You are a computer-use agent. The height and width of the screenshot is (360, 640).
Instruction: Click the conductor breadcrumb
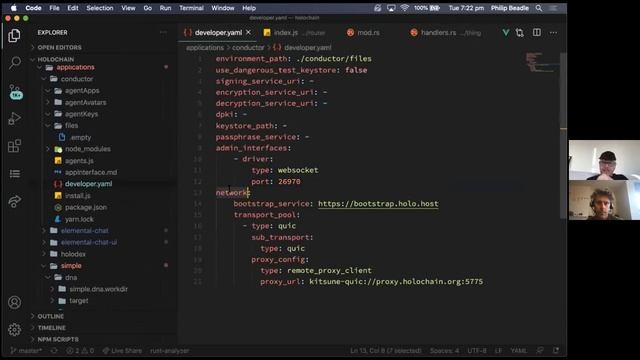pos(248,48)
